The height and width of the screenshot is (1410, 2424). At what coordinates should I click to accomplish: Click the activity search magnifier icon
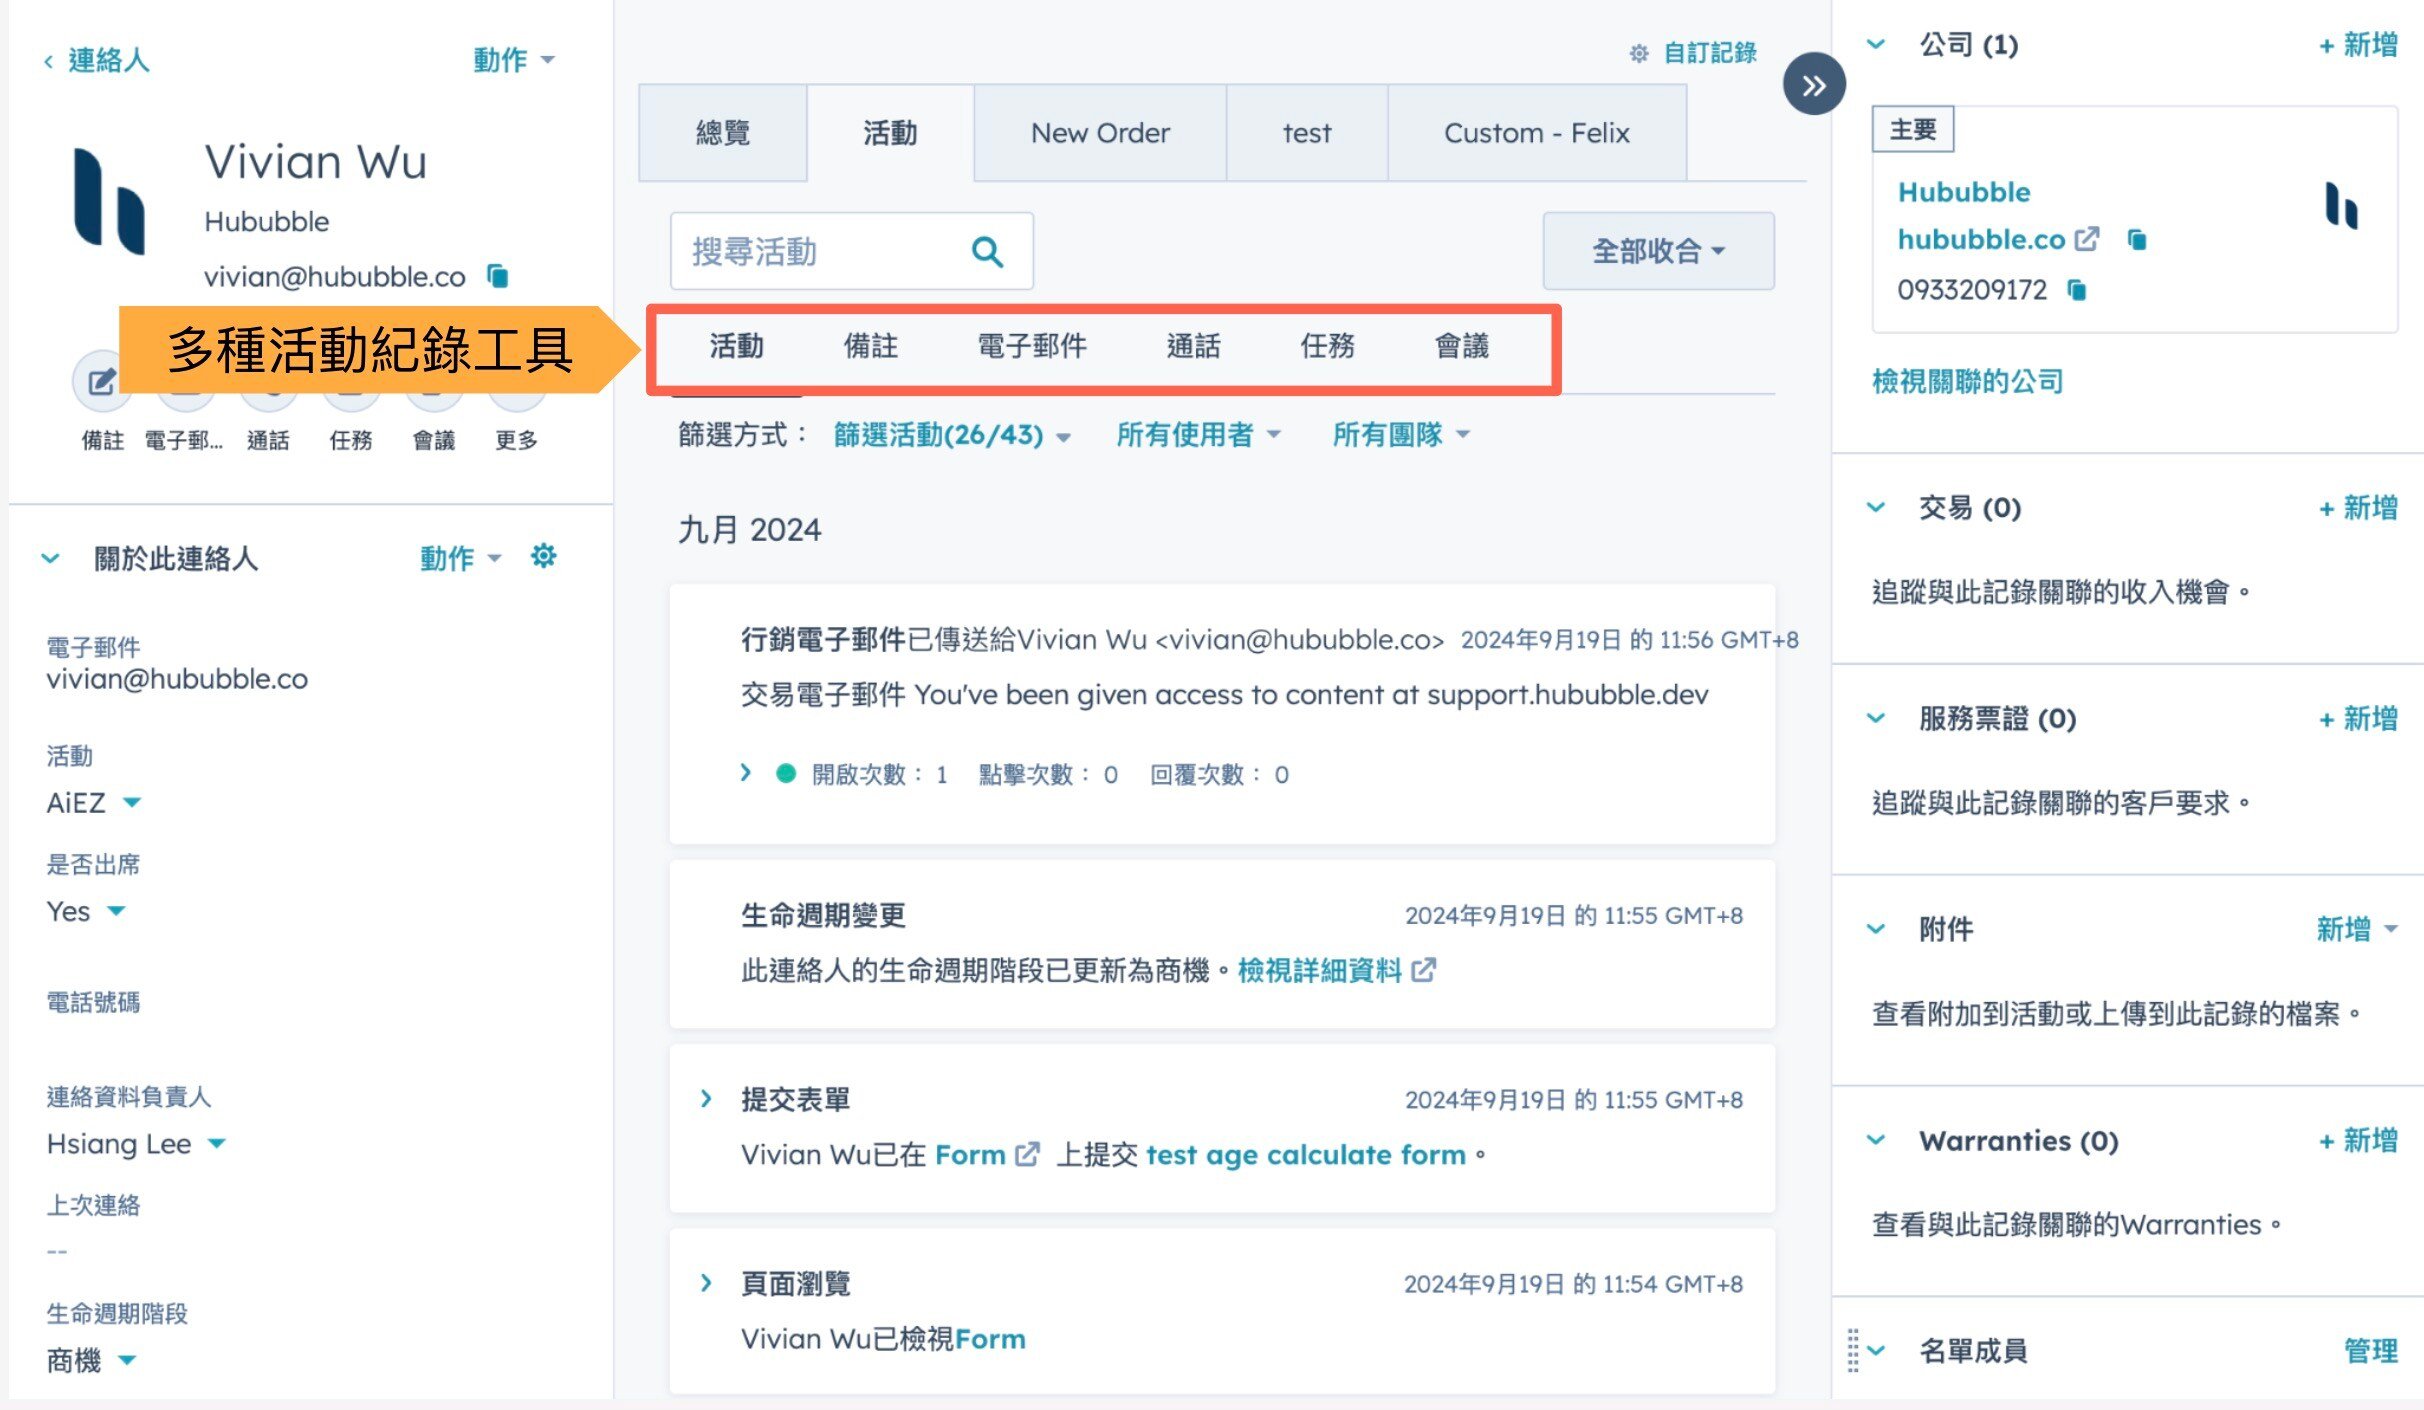[x=987, y=251]
